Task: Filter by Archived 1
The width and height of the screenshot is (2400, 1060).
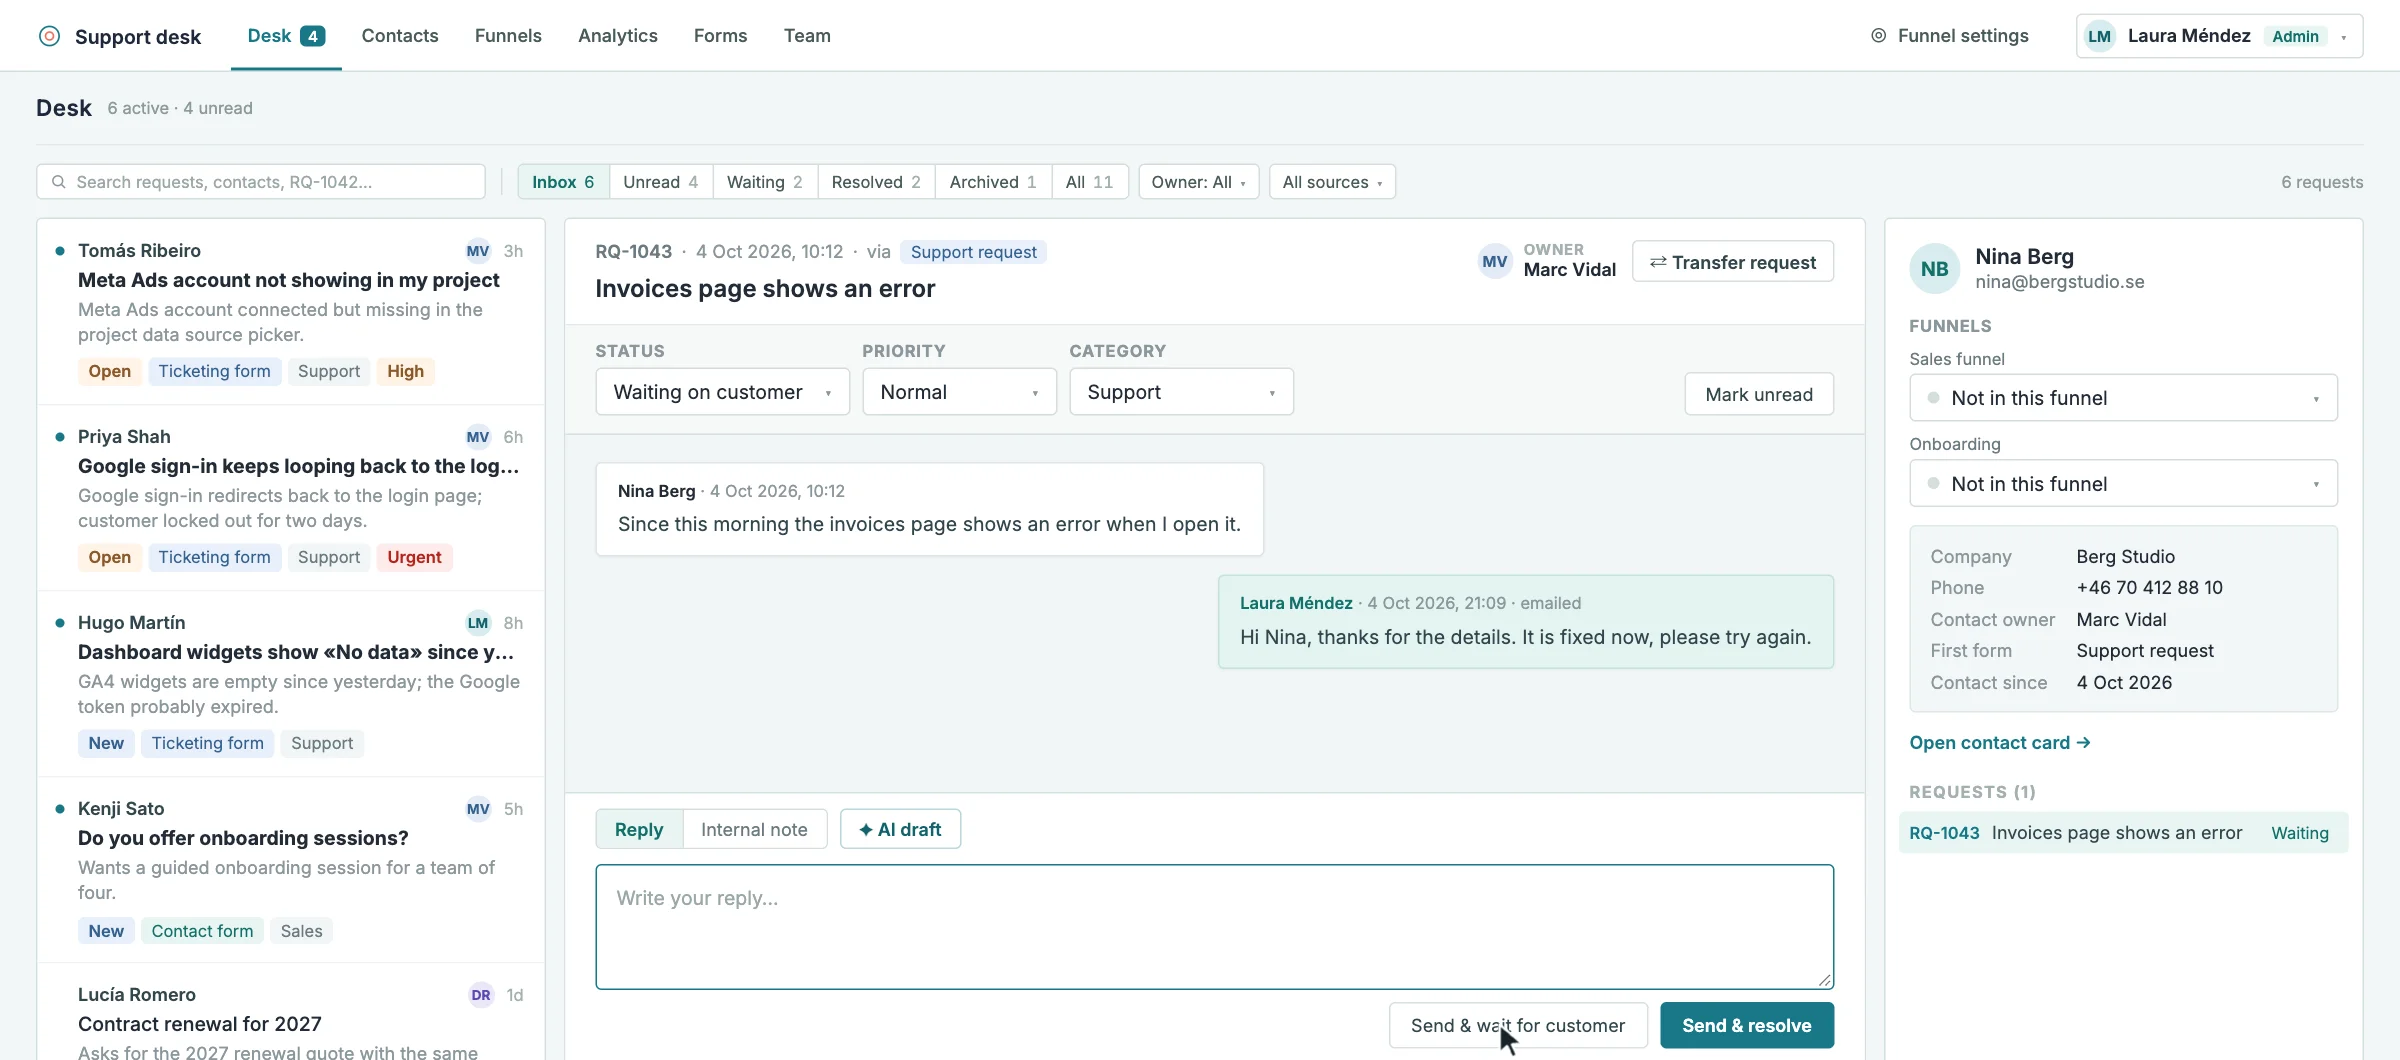Action: click(x=992, y=182)
